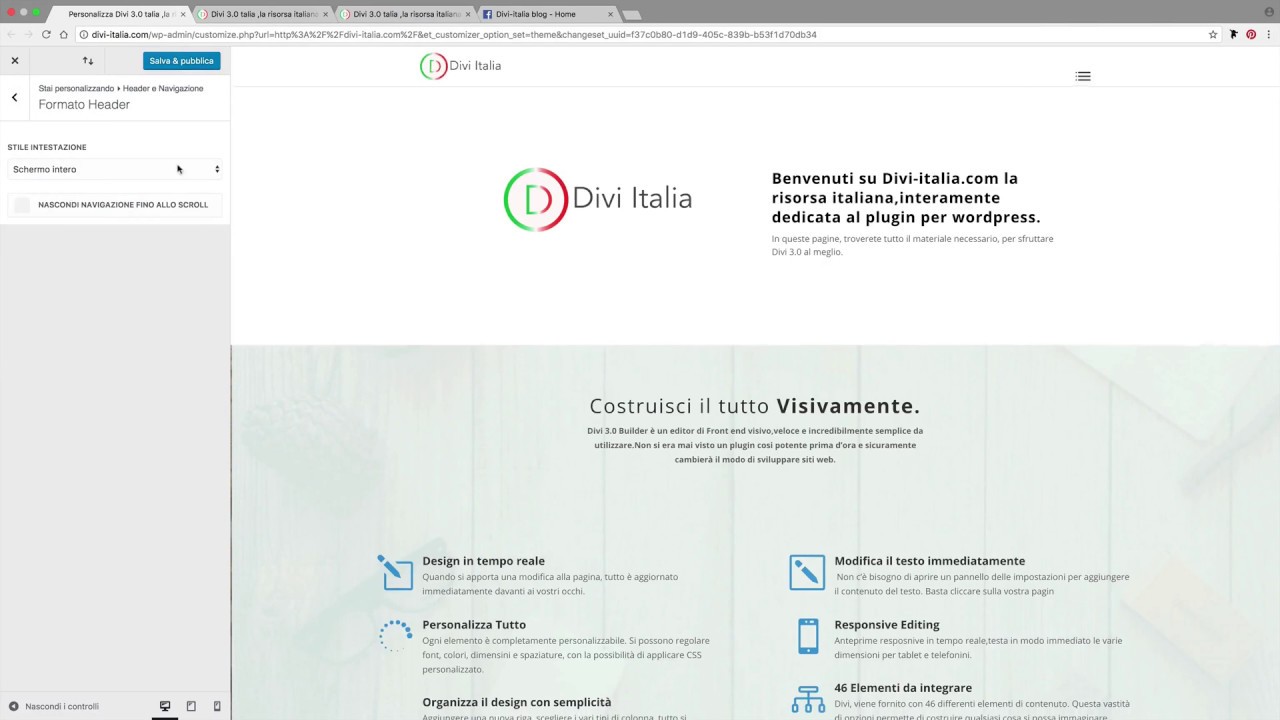Switch to tablet preview icon
This screenshot has height=720, width=1280.
pos(191,706)
